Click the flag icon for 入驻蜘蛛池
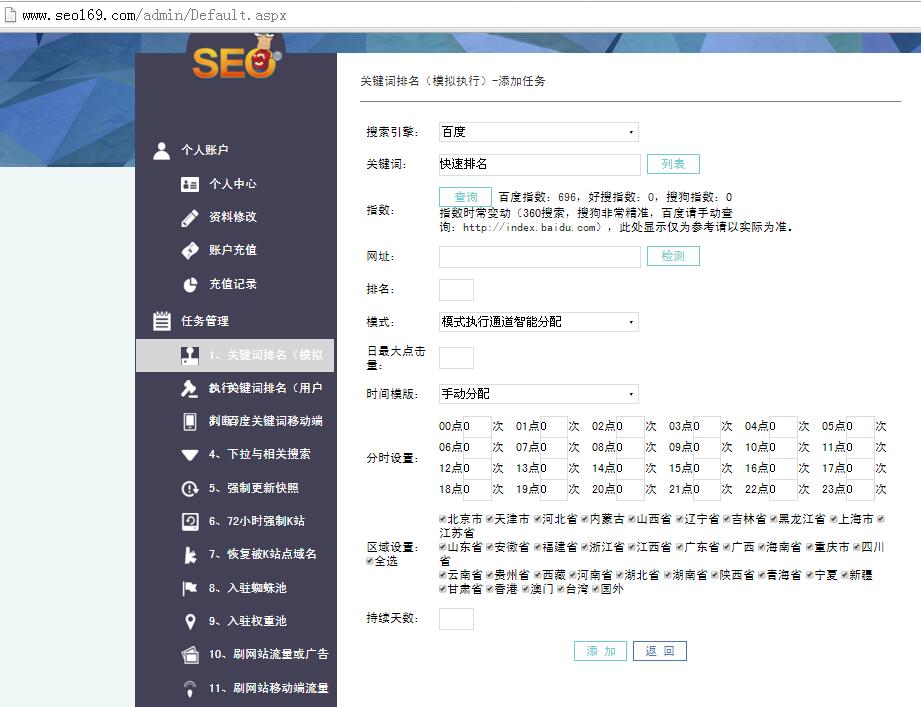 point(190,588)
